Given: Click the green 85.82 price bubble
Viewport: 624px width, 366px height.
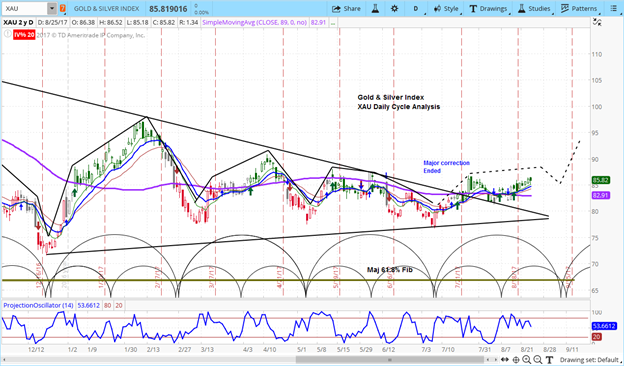Looking at the screenshot, I should [x=601, y=180].
